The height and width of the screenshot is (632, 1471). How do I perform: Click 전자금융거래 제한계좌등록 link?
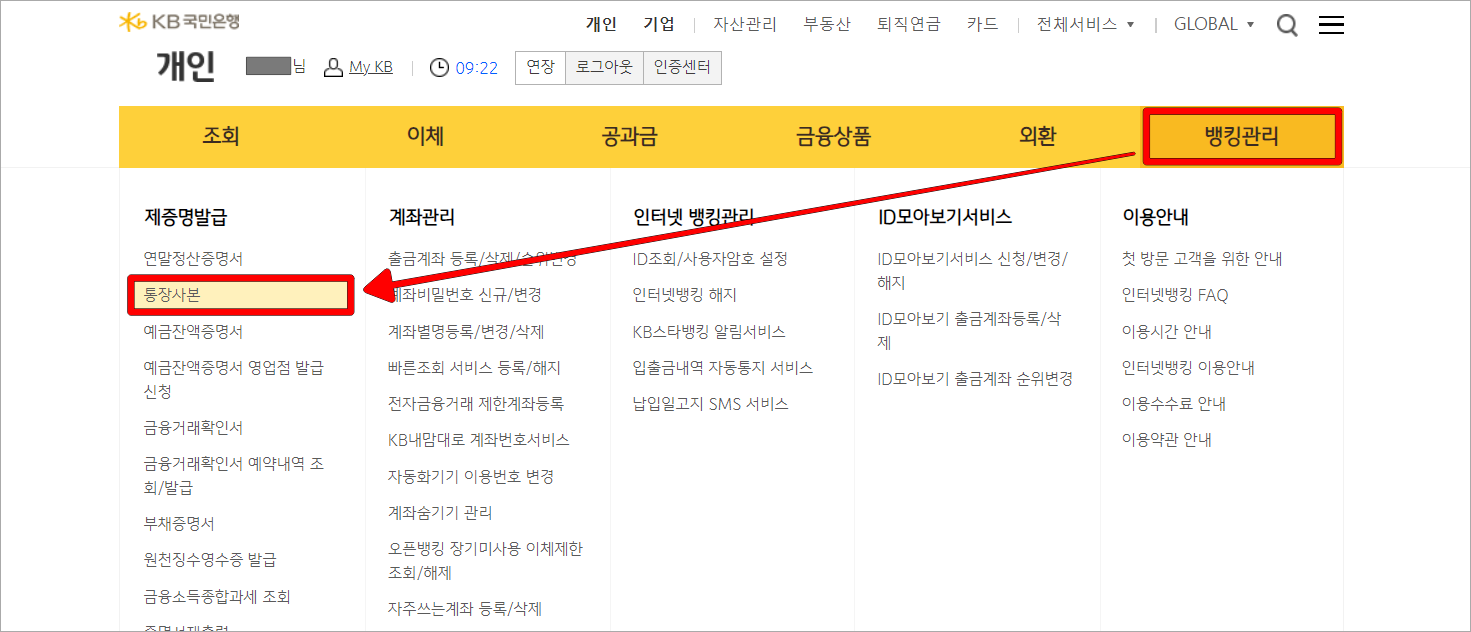coord(476,404)
